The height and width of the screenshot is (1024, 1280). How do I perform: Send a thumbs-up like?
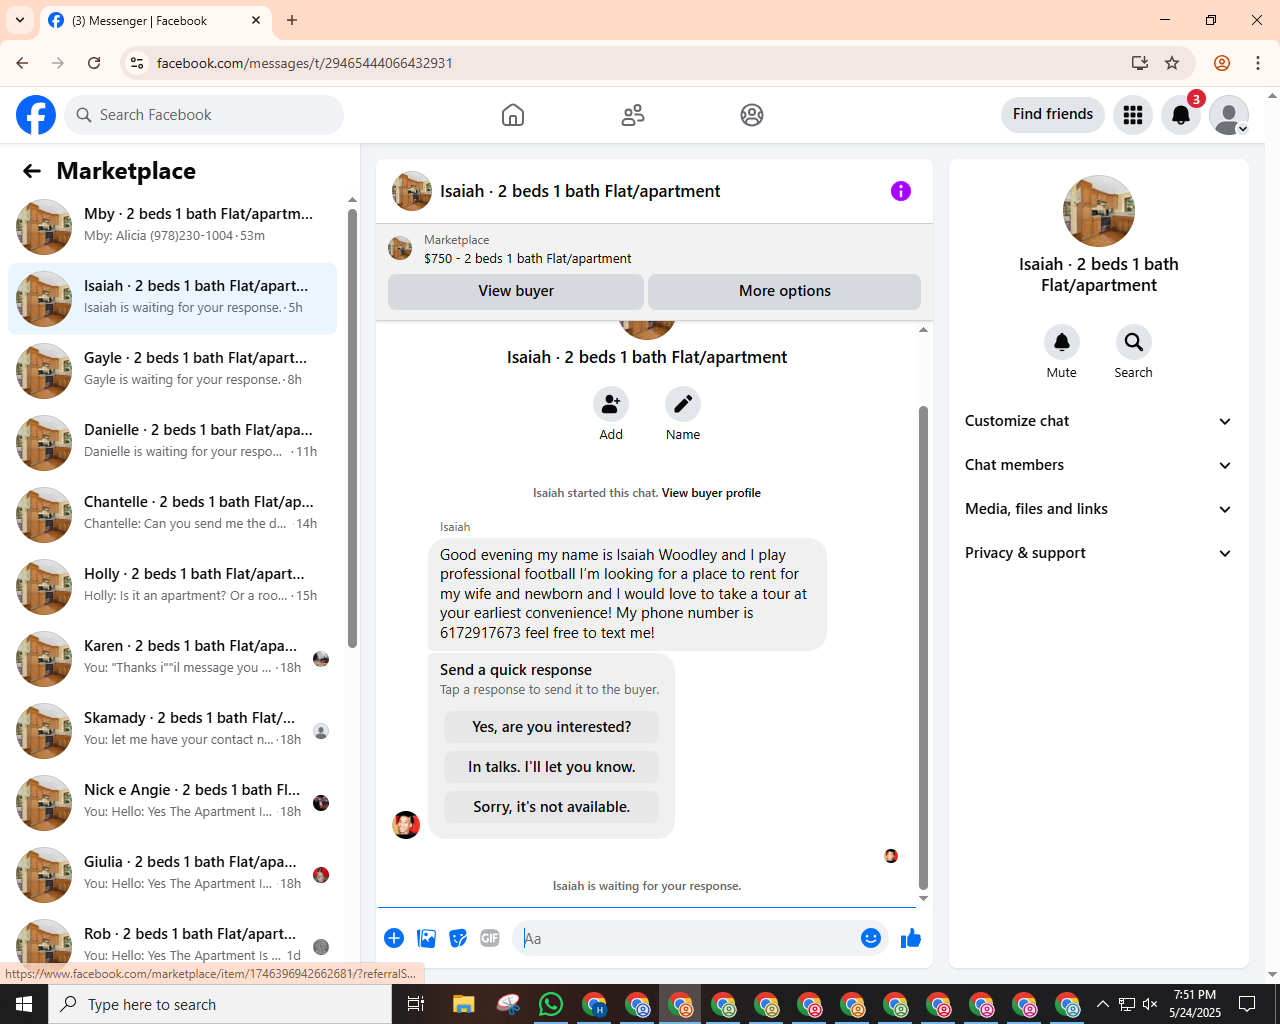[x=911, y=938]
